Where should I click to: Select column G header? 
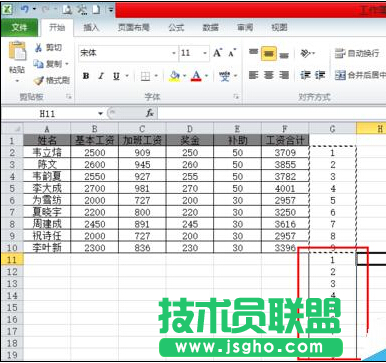pyautogui.click(x=332, y=129)
